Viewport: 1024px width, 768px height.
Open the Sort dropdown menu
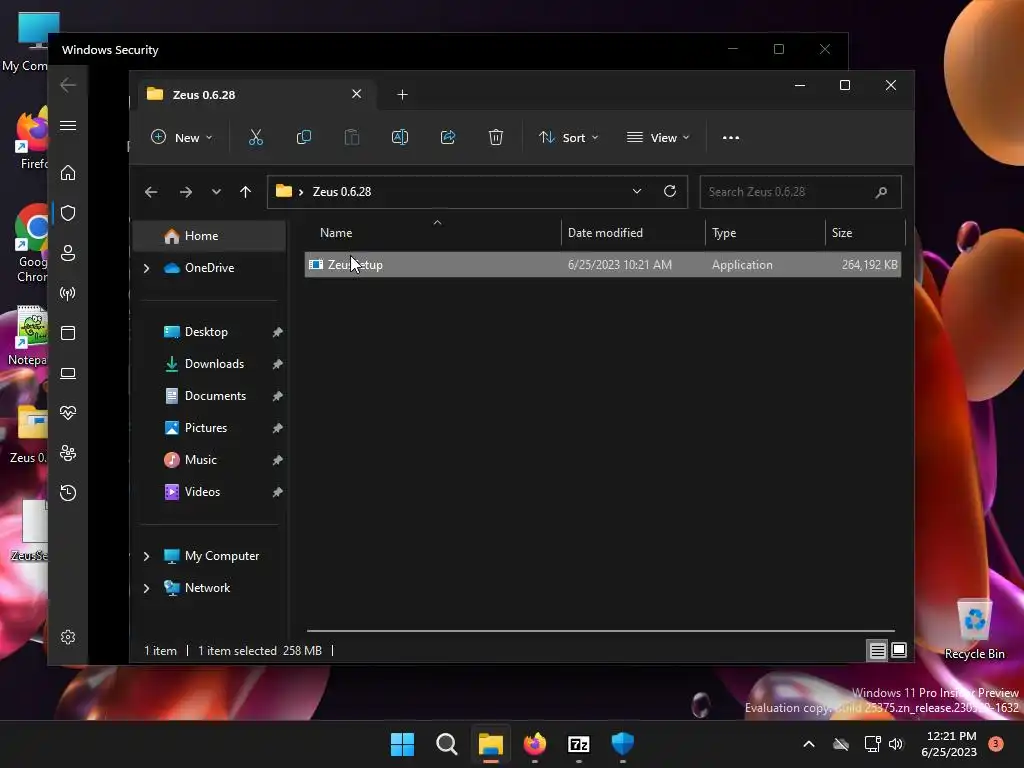coord(568,138)
